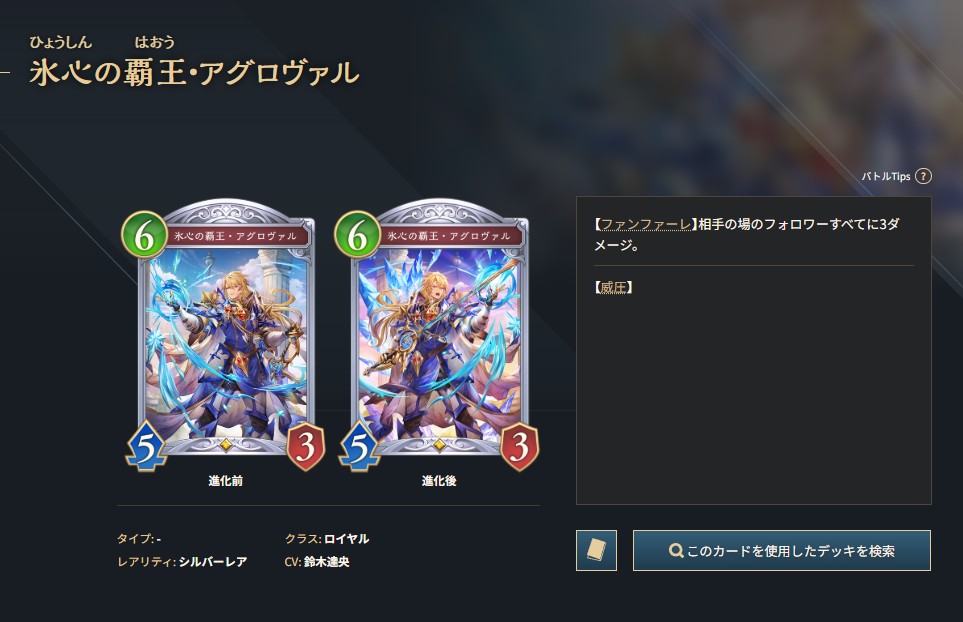The image size is (963, 622).
Task: Click the green cost 6 orb on 進化前 card
Action: (144, 235)
